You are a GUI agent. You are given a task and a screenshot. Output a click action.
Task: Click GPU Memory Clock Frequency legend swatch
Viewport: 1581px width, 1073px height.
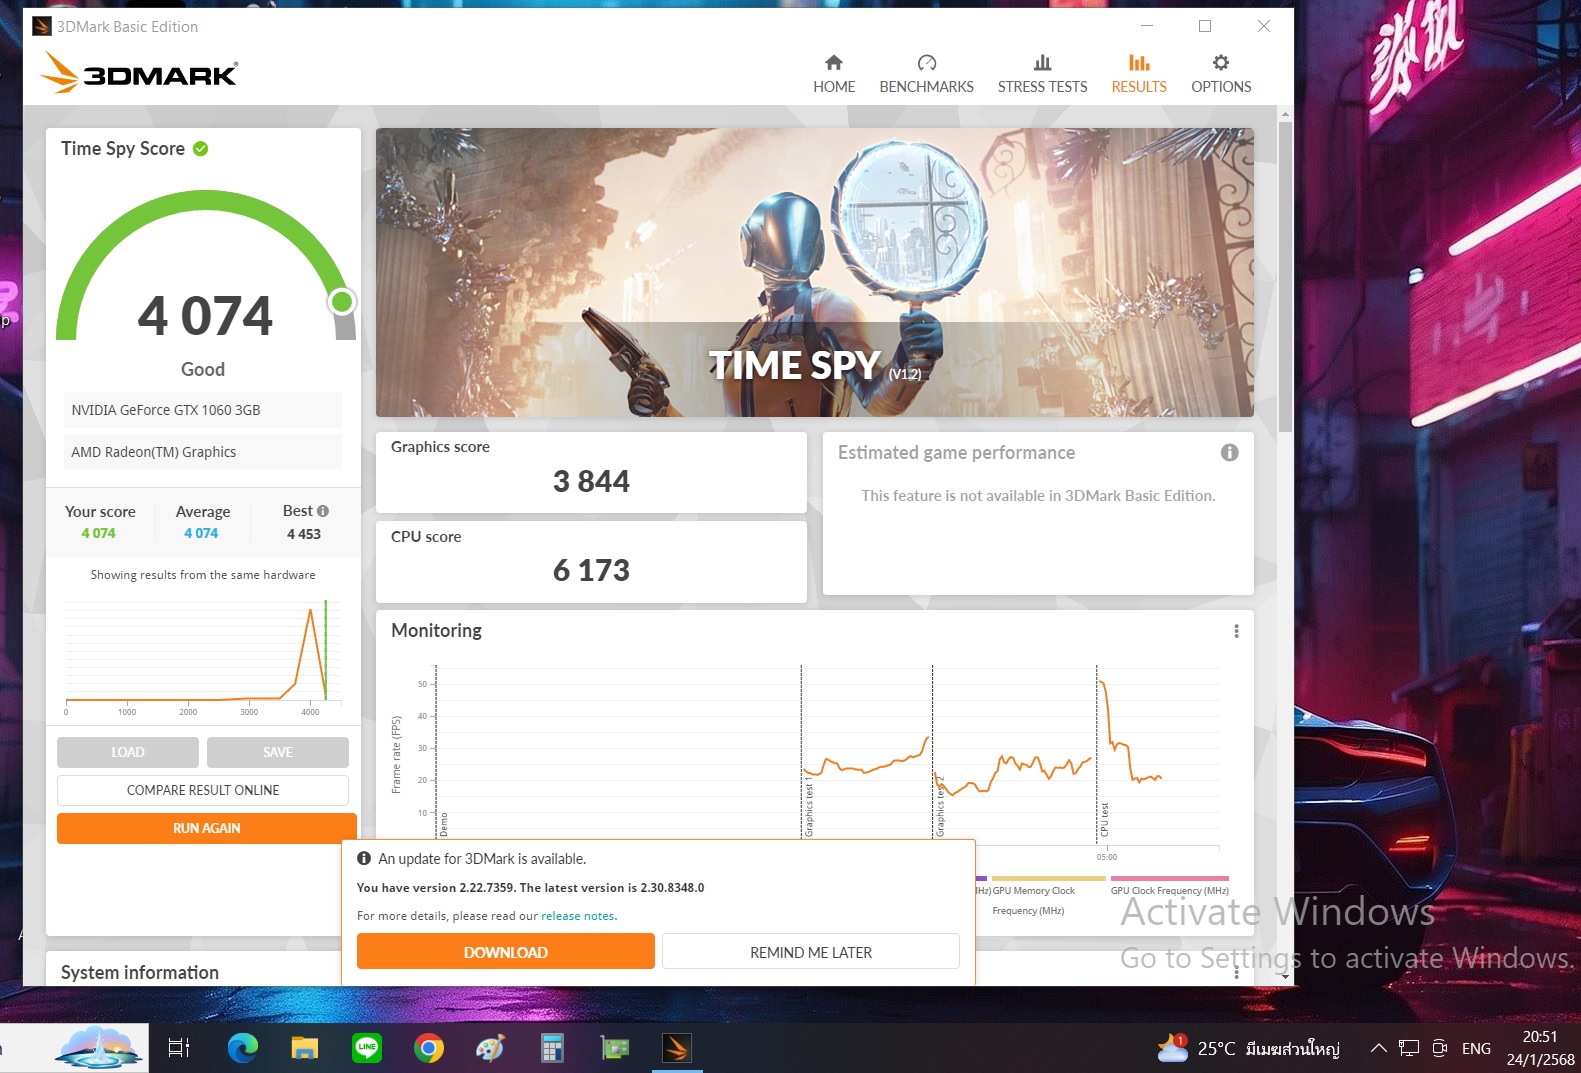pos(1048,879)
